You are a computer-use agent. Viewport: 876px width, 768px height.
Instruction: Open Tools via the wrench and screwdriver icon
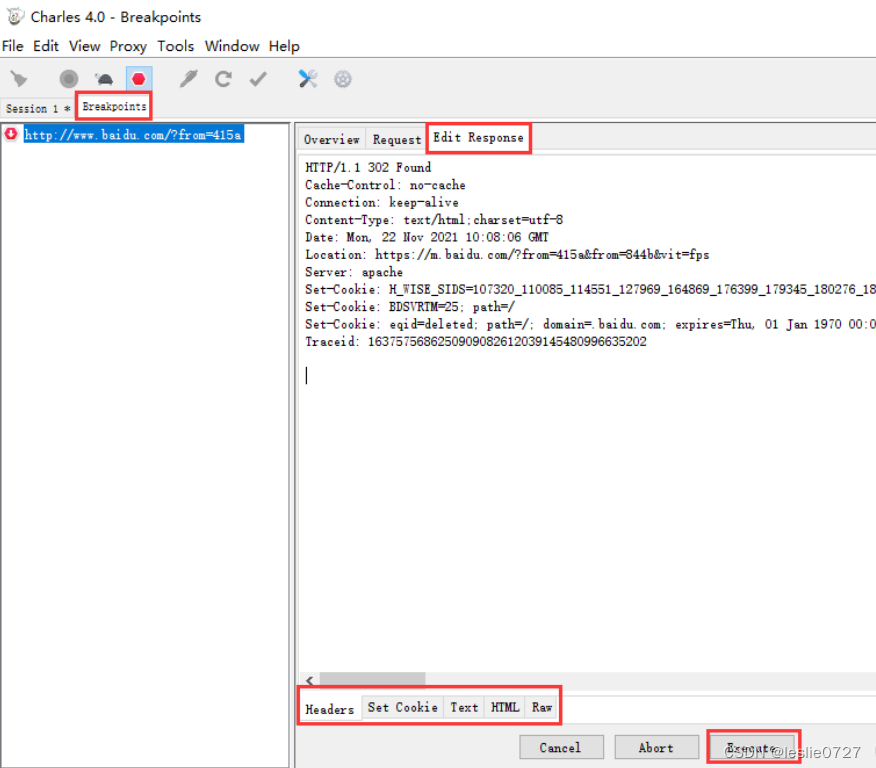(x=308, y=78)
